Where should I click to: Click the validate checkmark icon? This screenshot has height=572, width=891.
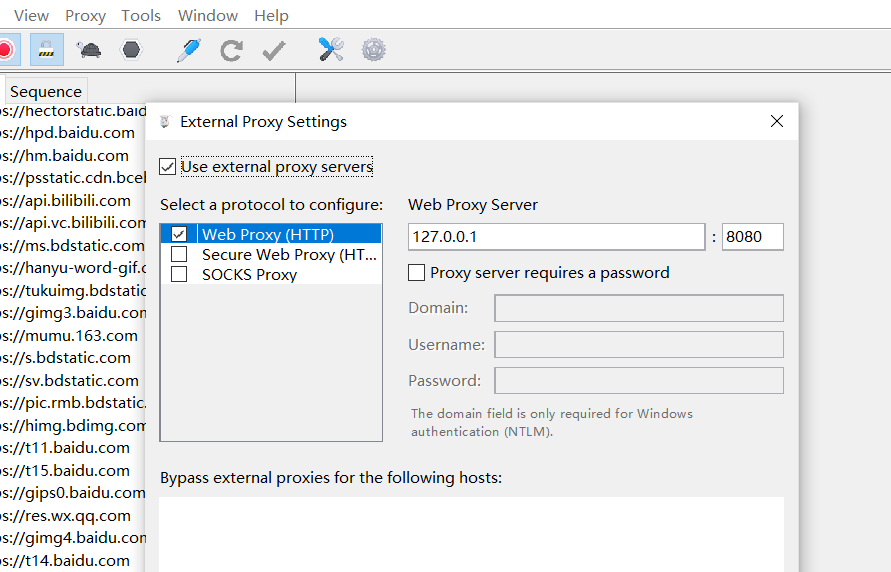click(x=273, y=49)
